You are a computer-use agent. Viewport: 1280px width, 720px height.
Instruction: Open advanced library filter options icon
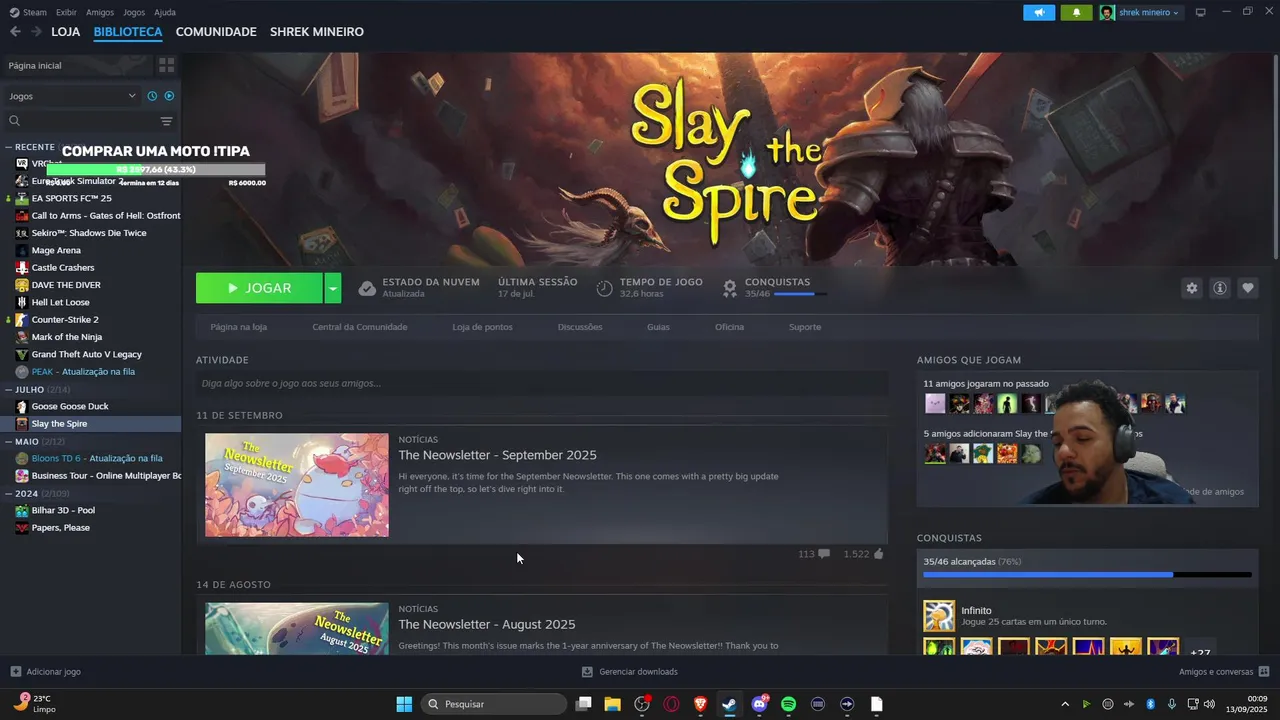point(166,121)
